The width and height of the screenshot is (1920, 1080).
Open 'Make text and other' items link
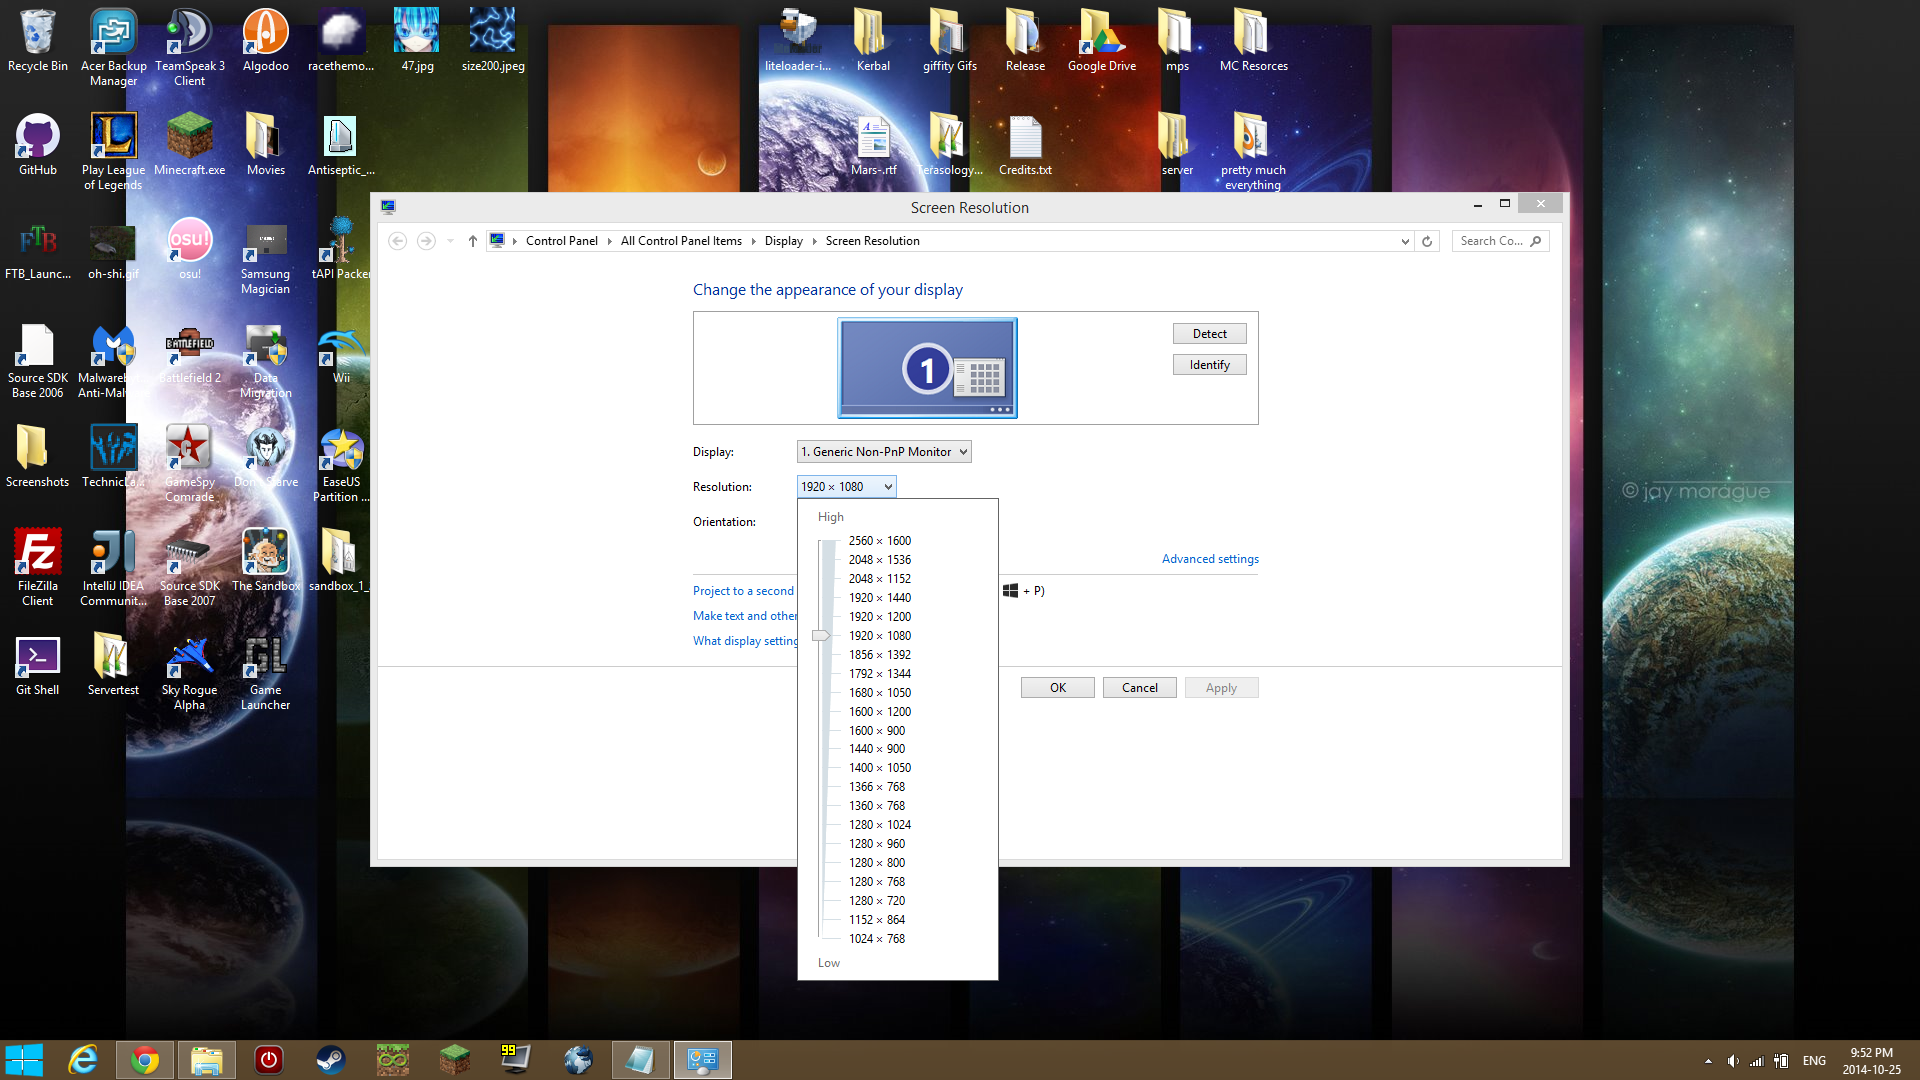(745, 616)
